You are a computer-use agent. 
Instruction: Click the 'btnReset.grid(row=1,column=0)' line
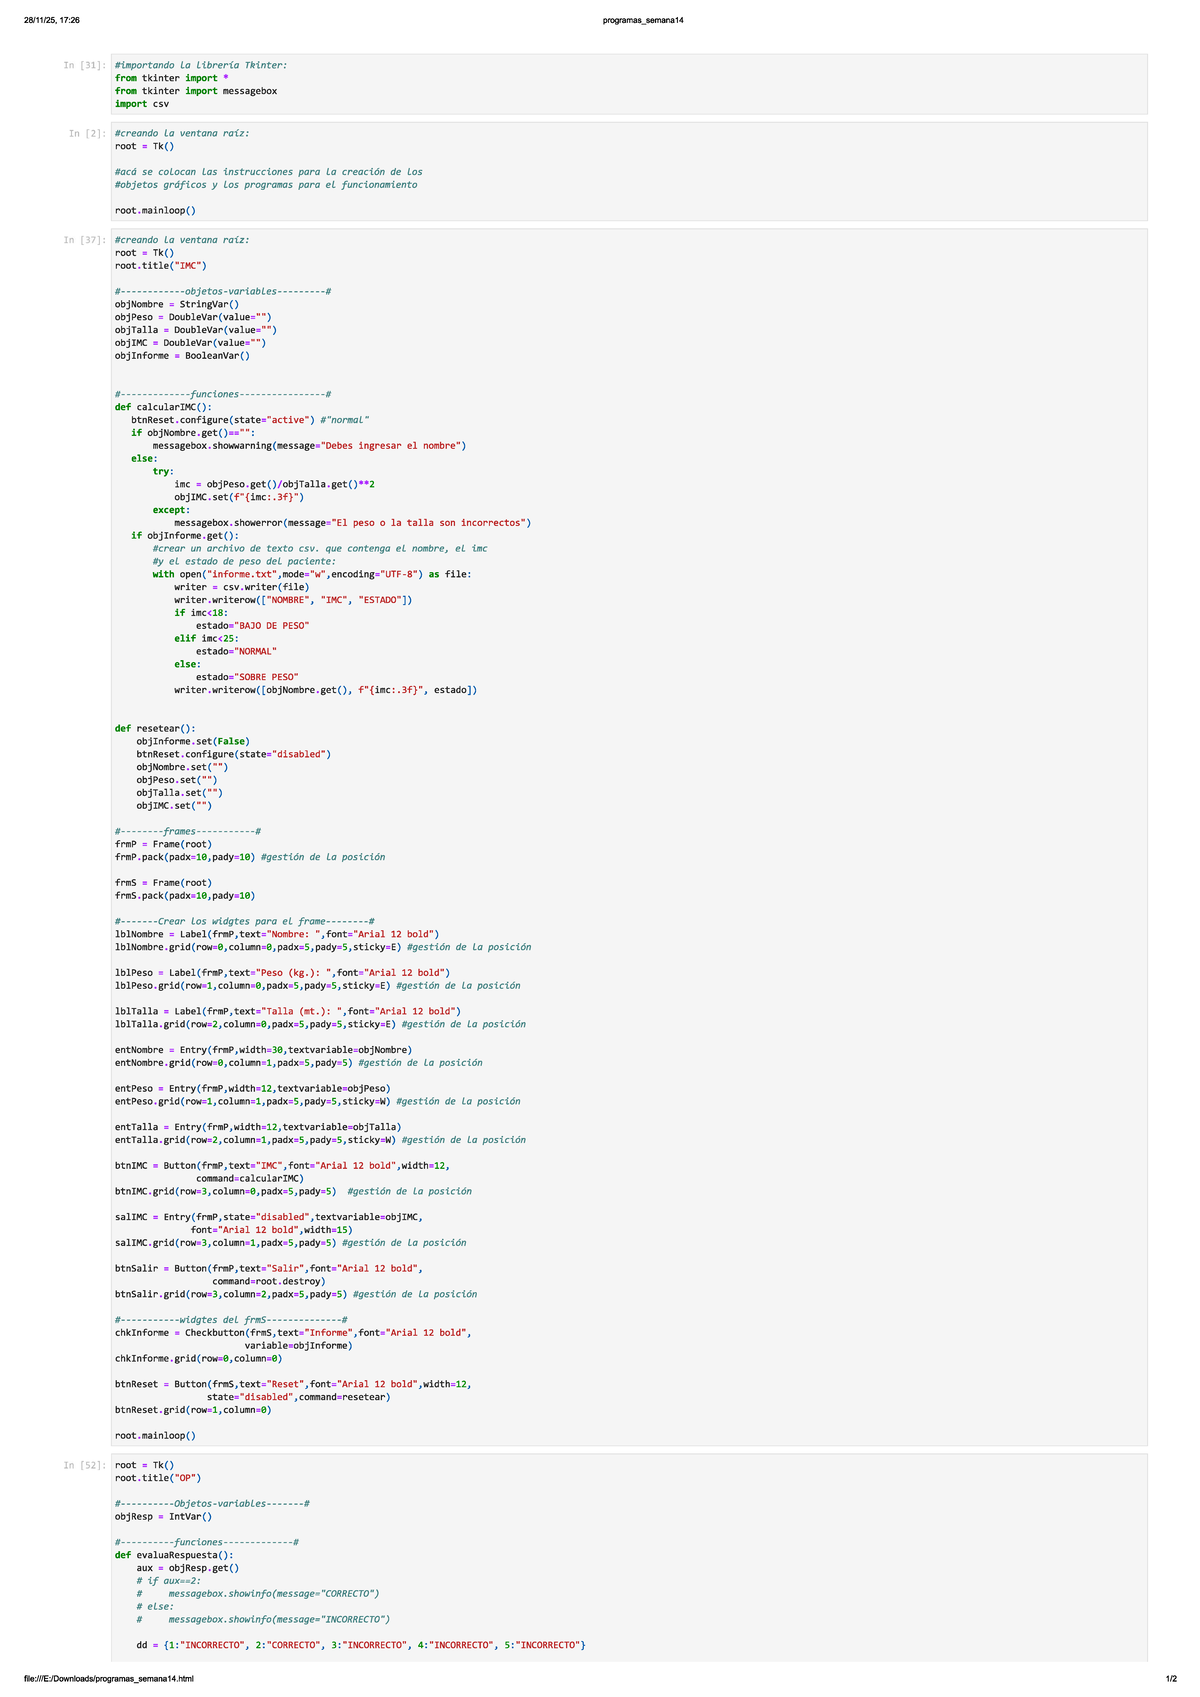tap(193, 1410)
